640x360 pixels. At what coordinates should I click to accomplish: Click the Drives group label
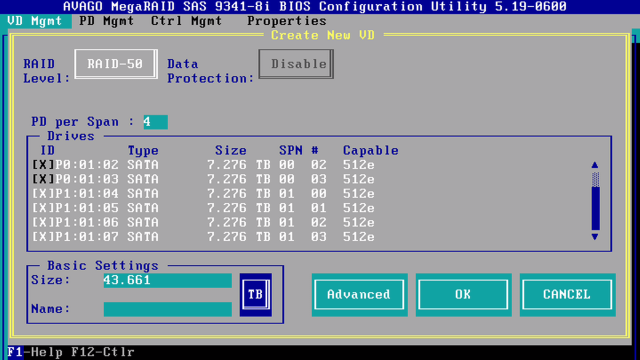[71, 136]
